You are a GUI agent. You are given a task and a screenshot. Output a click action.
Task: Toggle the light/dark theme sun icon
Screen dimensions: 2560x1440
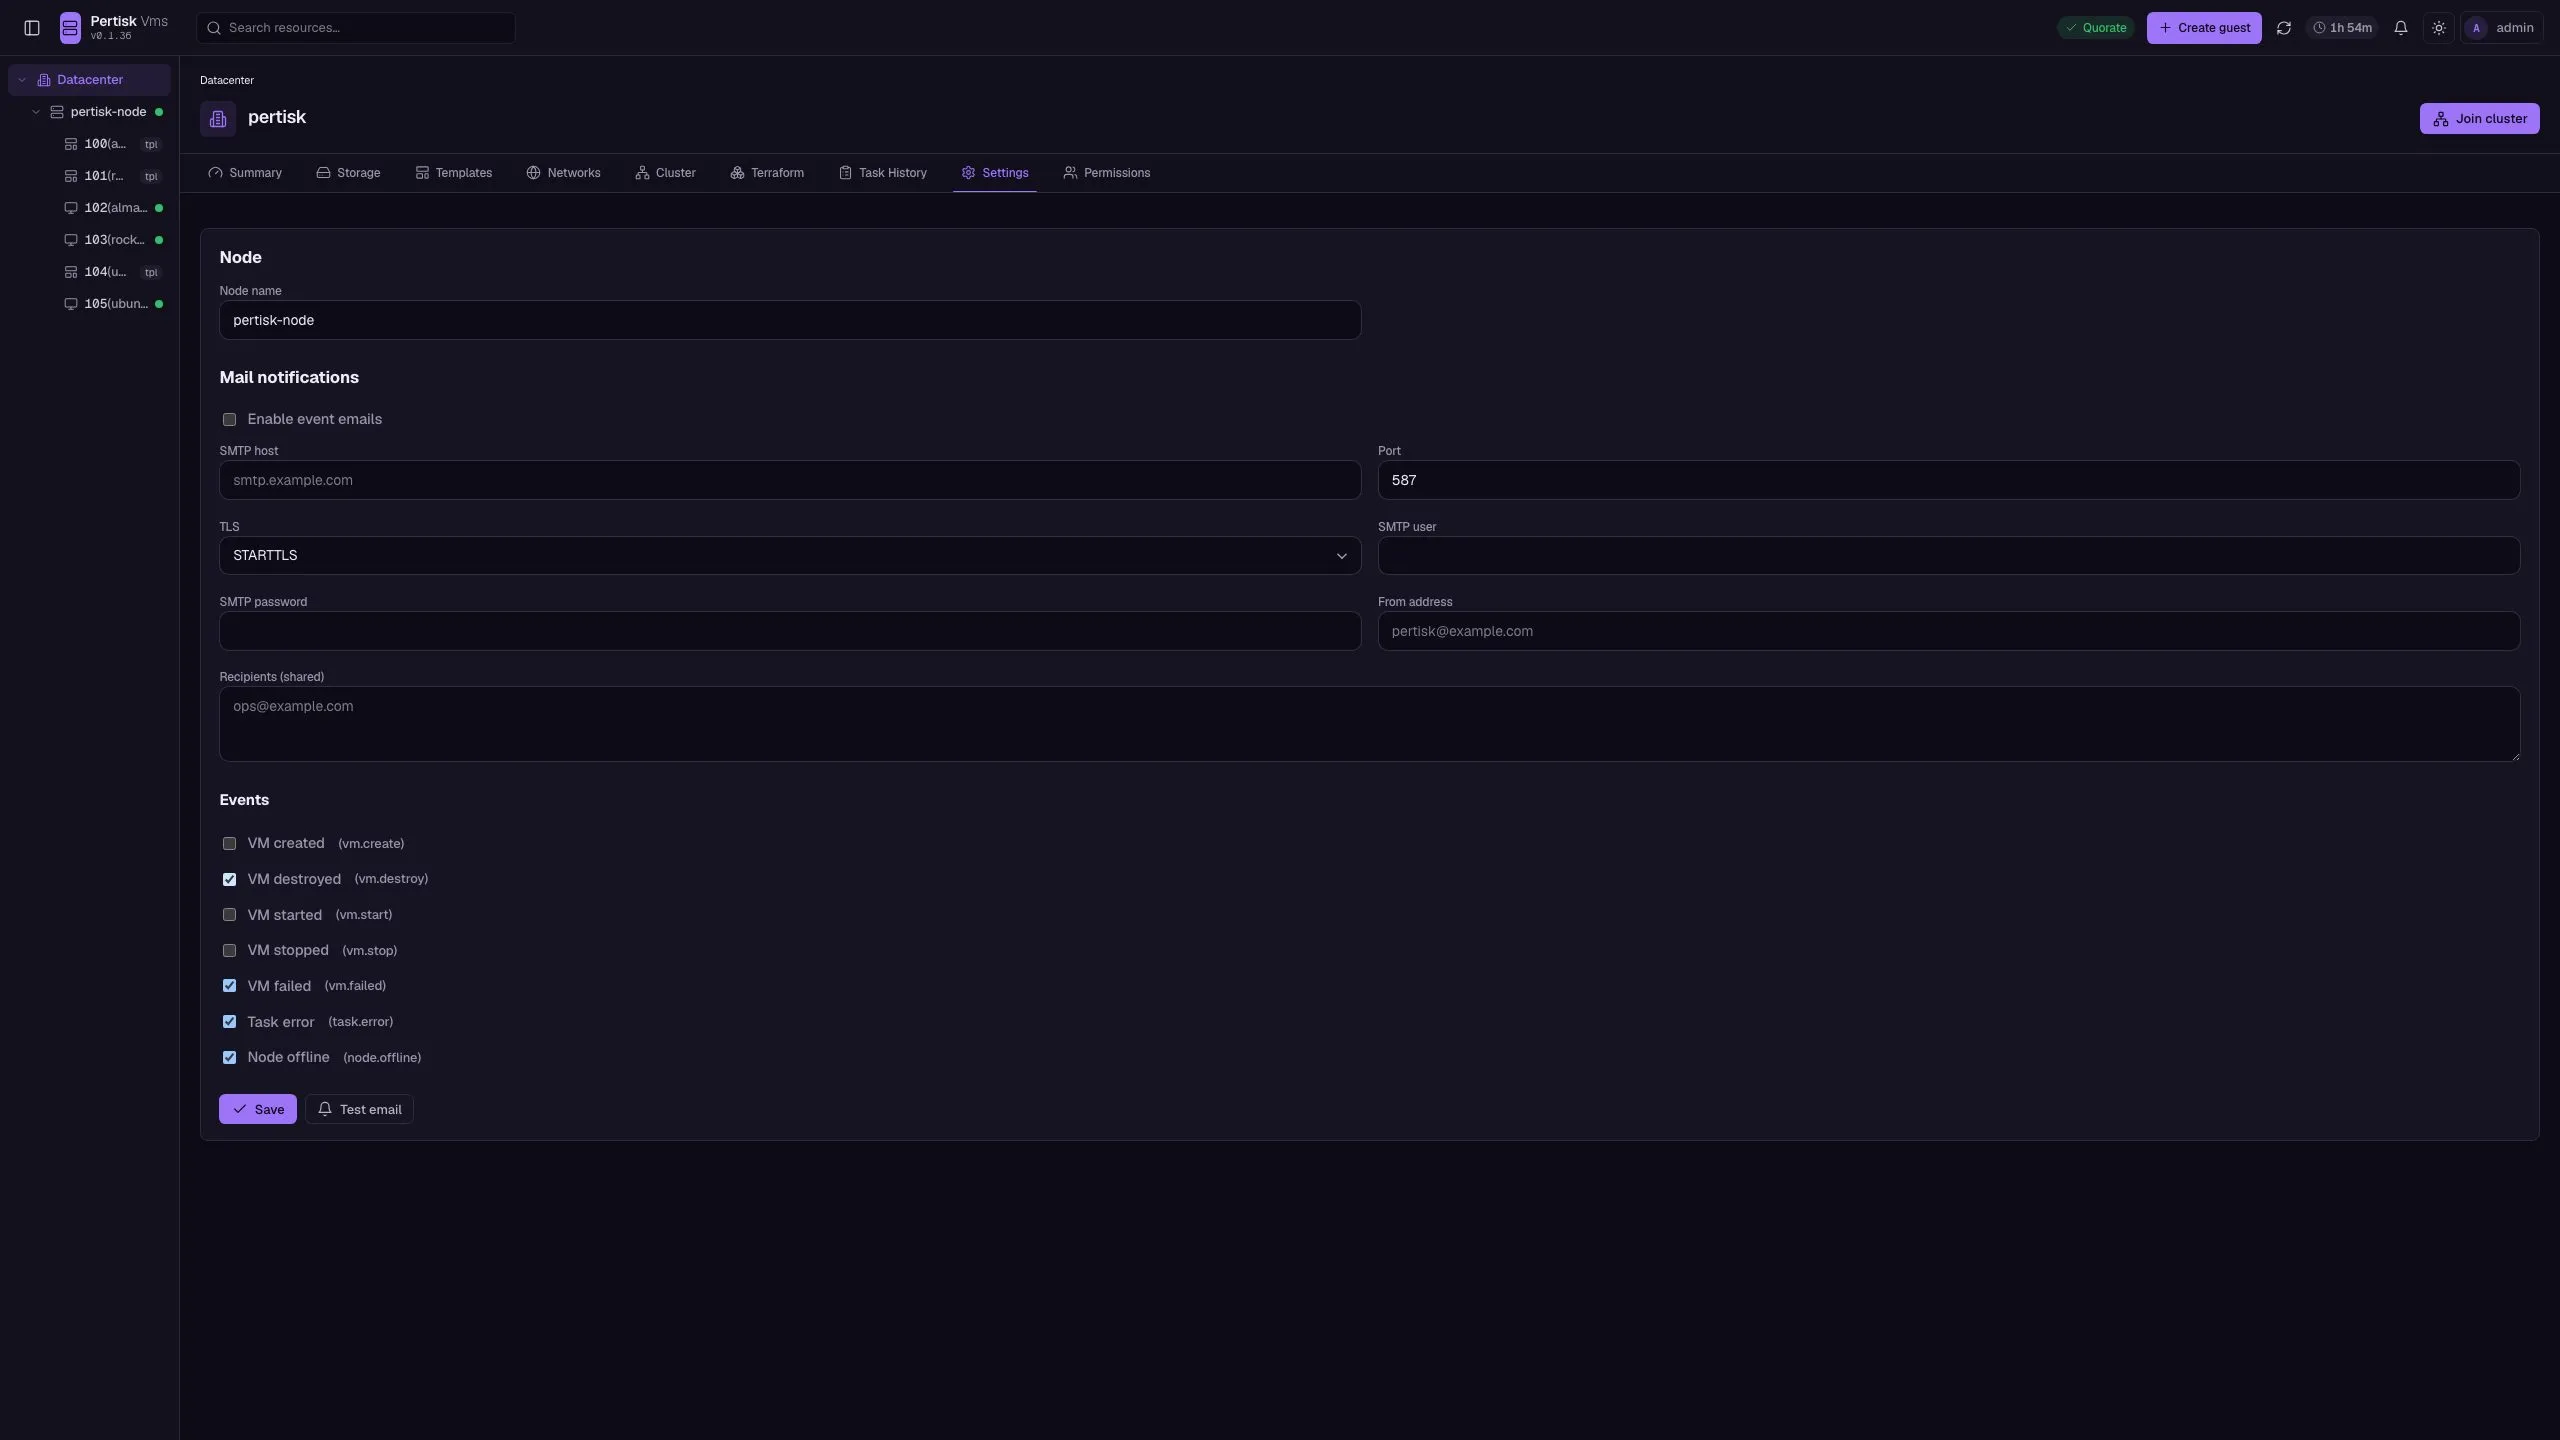[2439, 28]
